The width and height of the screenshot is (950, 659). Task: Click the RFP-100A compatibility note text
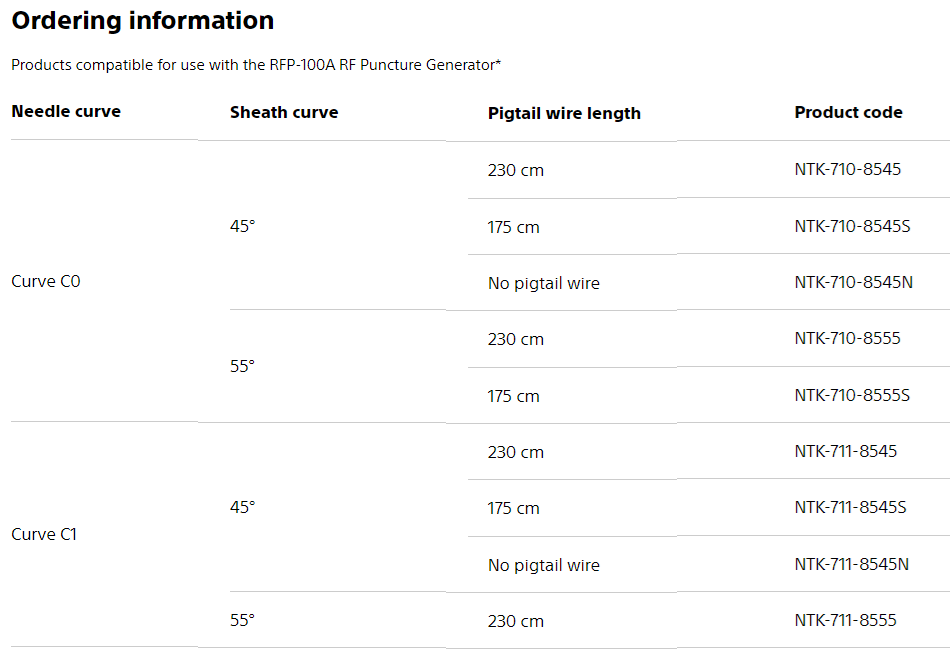256,65
